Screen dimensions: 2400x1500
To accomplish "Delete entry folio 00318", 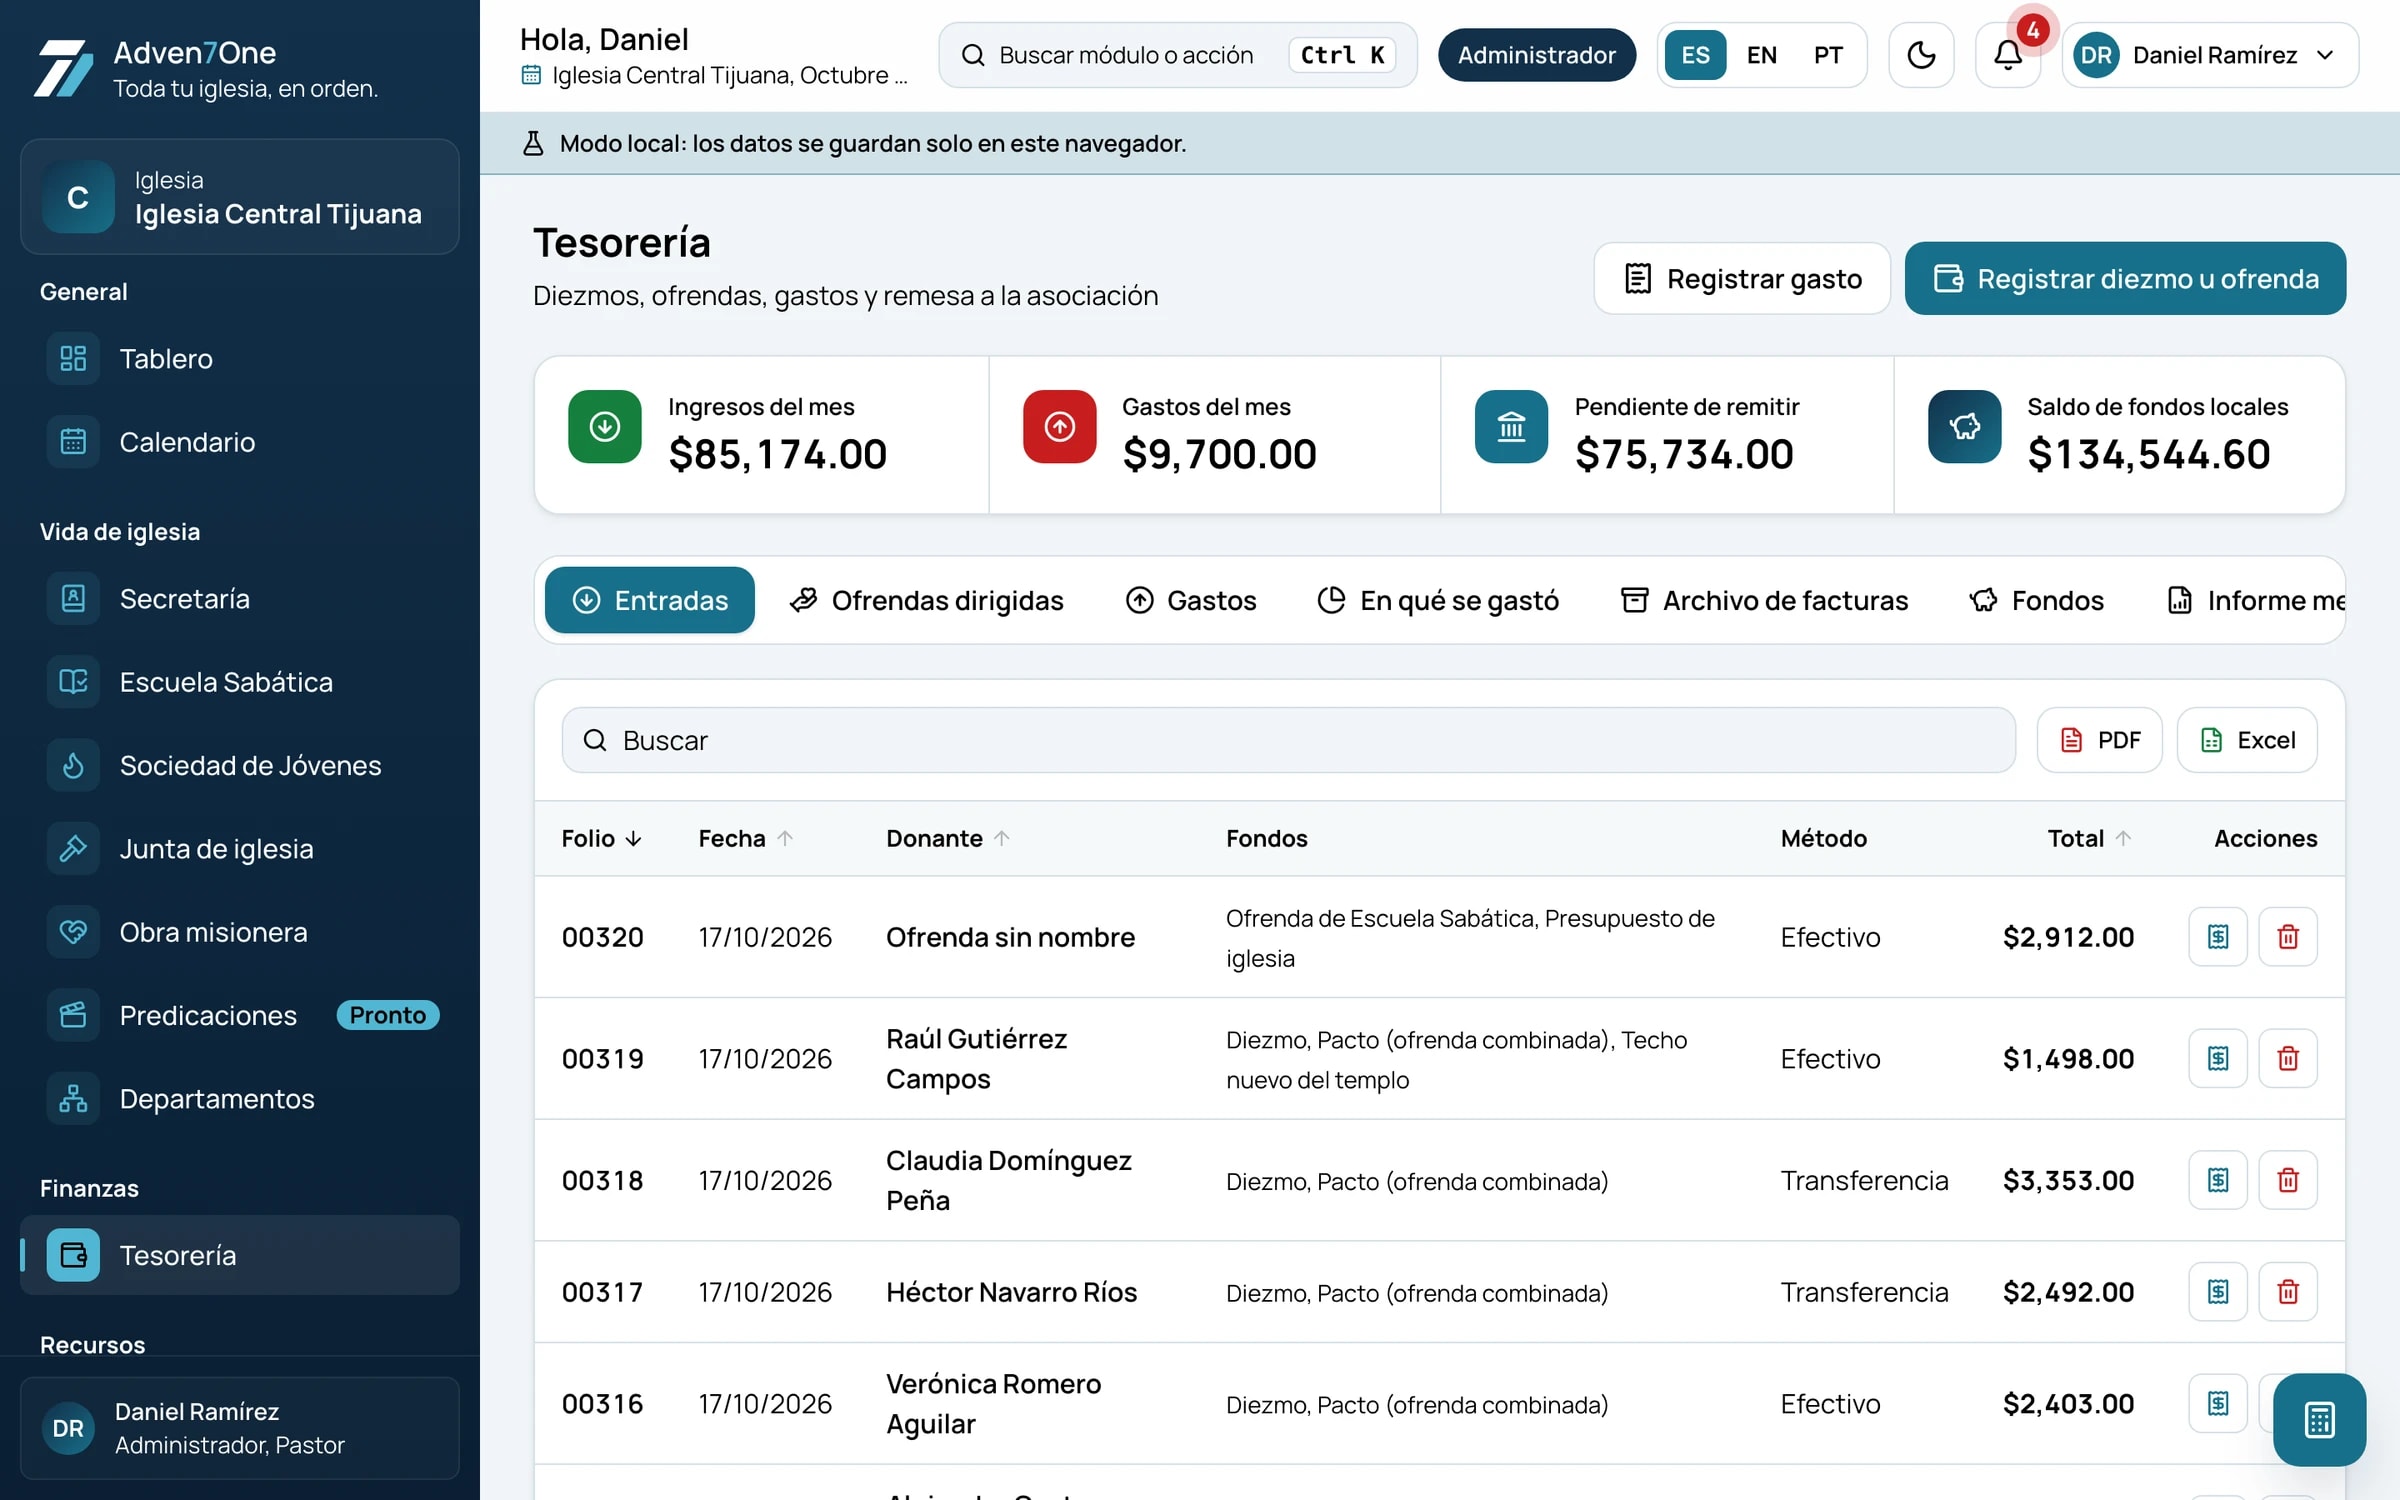I will coord(2288,1180).
